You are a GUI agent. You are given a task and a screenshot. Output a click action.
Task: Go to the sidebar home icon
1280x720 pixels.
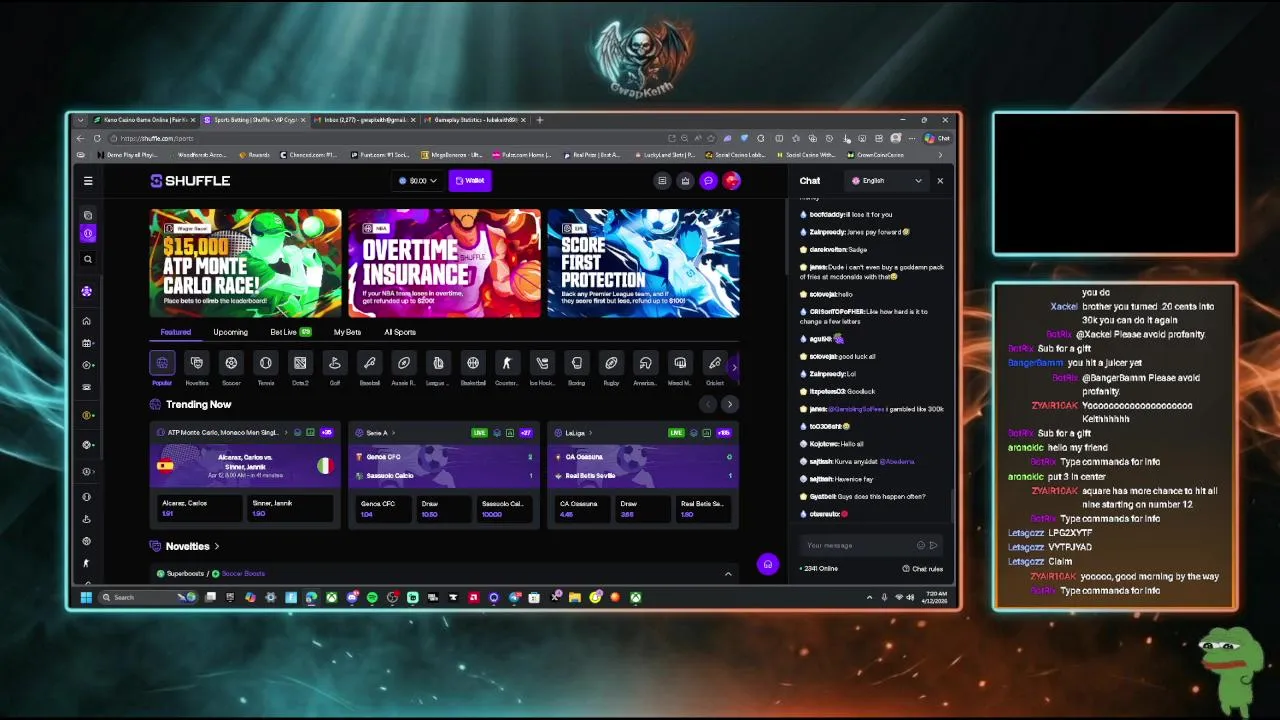88,321
